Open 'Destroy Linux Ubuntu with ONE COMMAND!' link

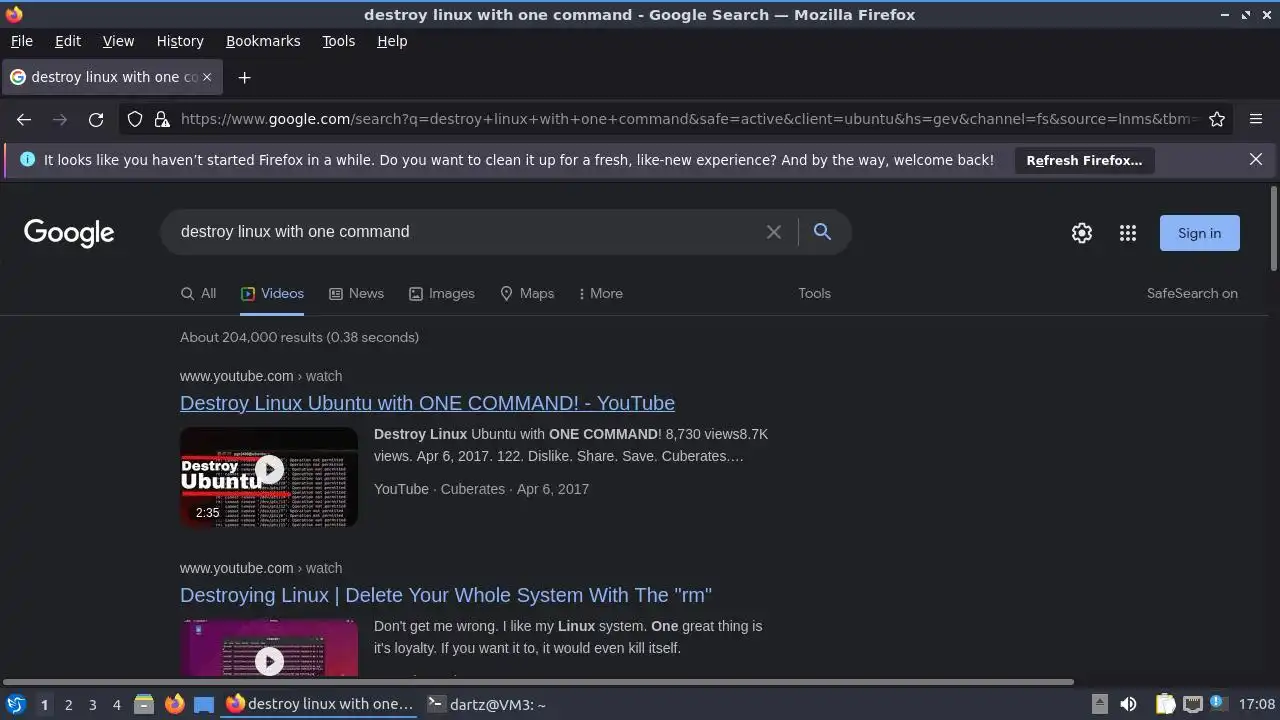pos(427,403)
